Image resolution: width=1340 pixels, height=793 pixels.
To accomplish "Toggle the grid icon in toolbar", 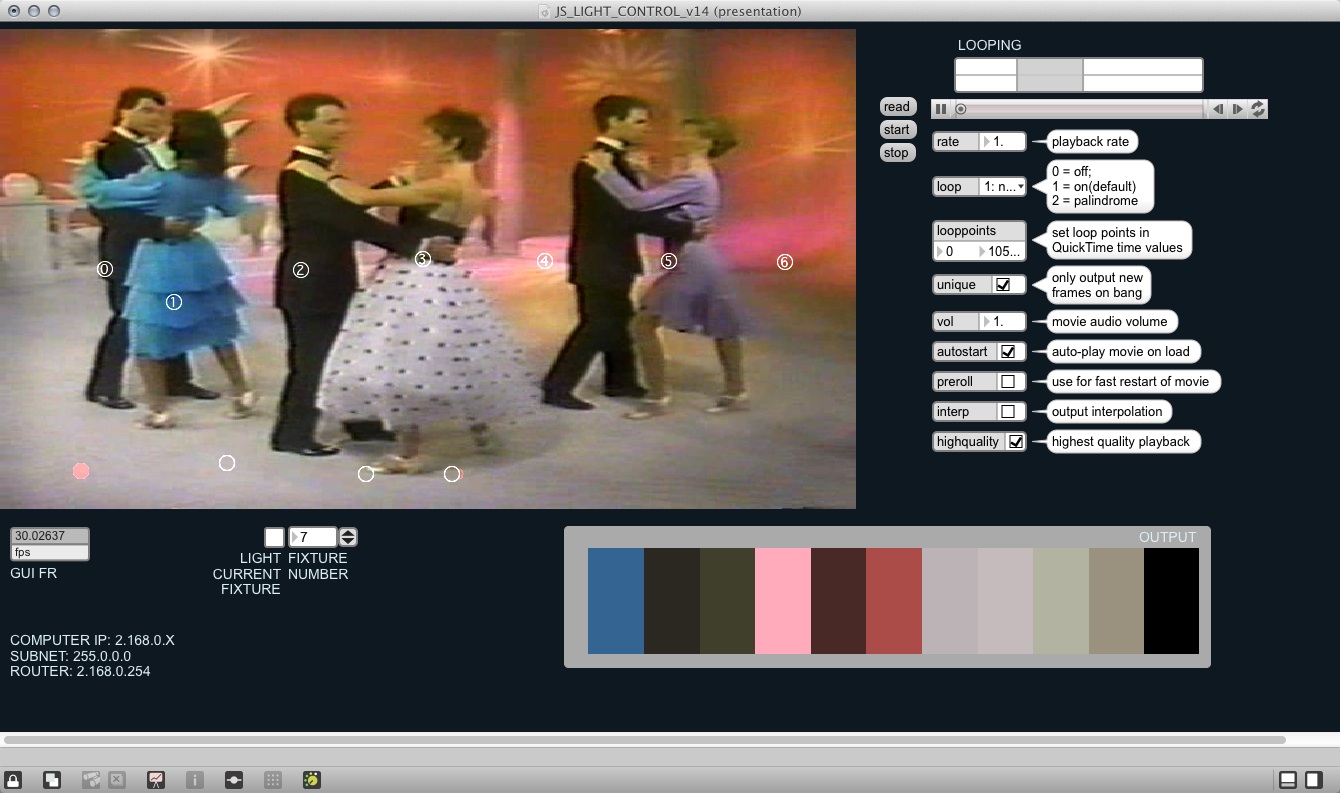I will point(272,780).
